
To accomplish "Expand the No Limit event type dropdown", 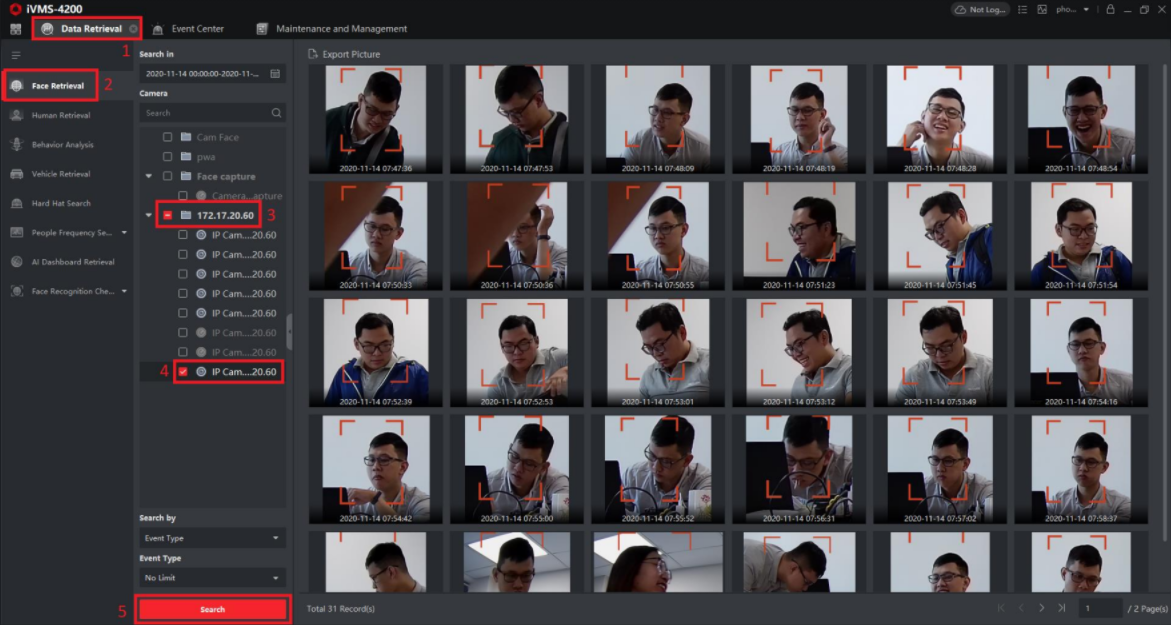I will pos(212,578).
